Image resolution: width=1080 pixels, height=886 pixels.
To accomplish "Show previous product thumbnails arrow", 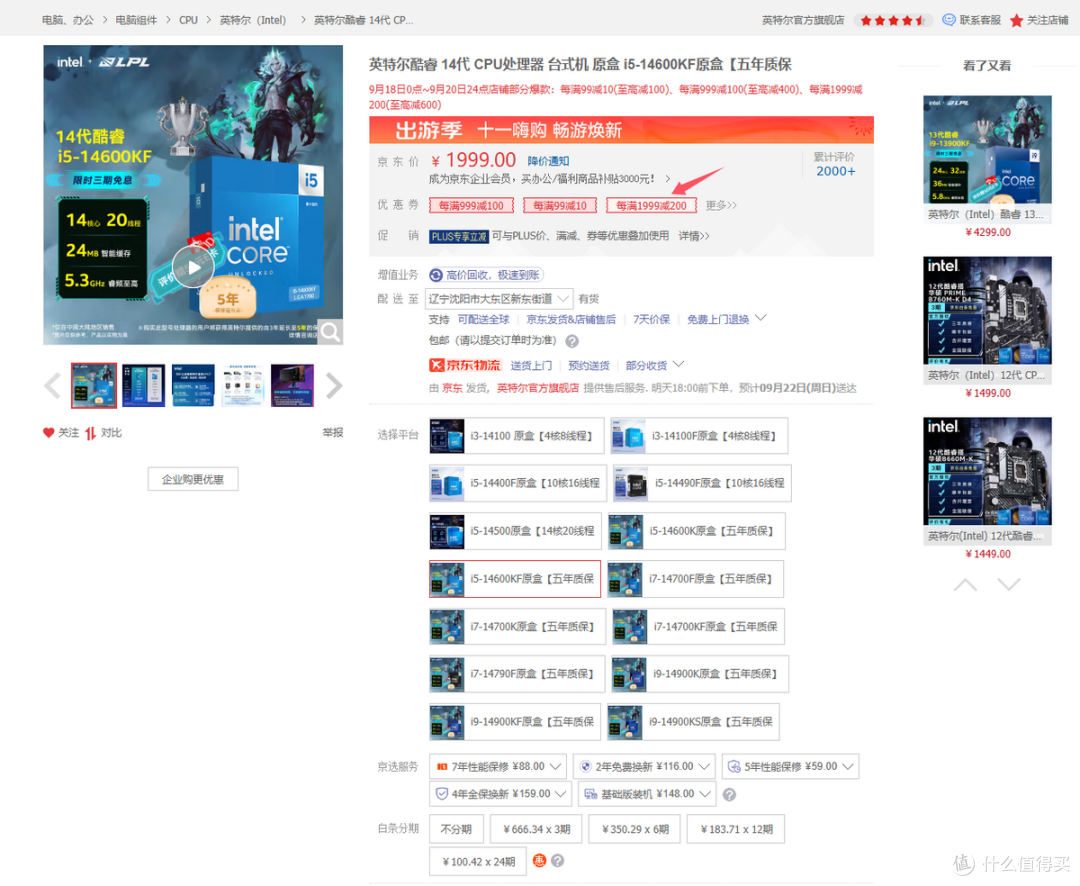I will (x=53, y=386).
